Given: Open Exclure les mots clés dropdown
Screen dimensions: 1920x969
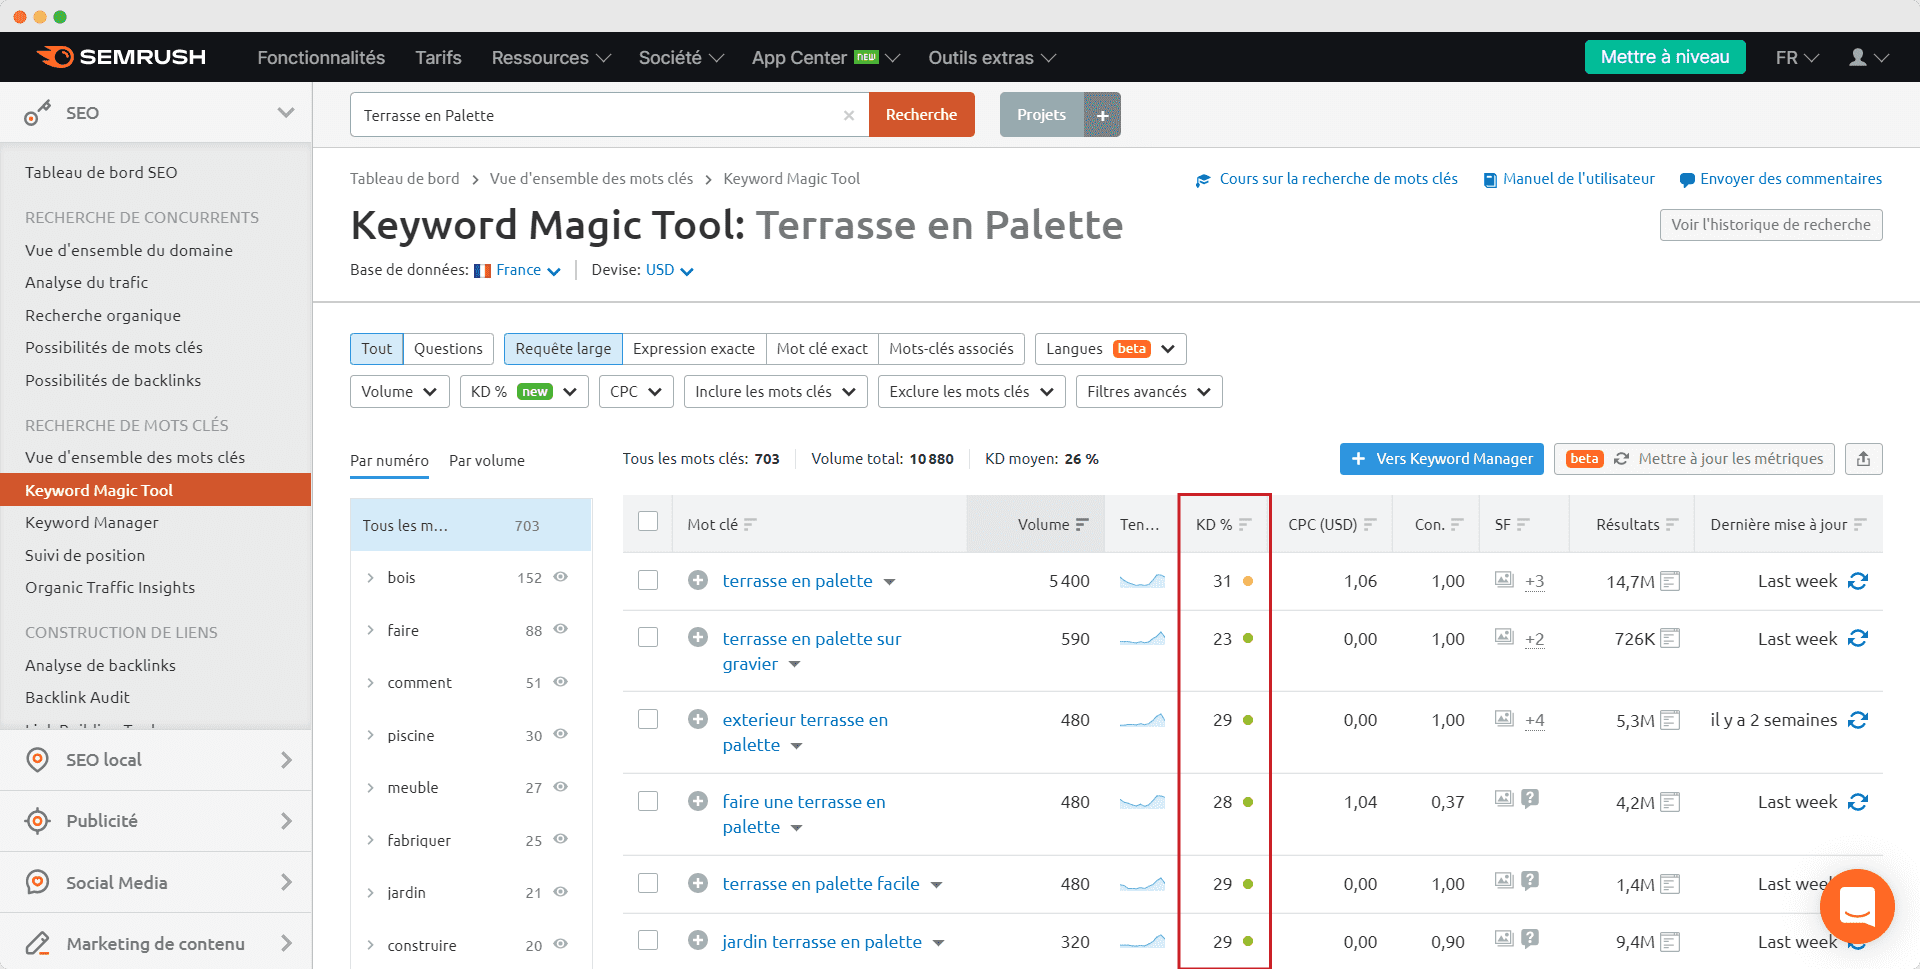Looking at the screenshot, I should pos(971,391).
